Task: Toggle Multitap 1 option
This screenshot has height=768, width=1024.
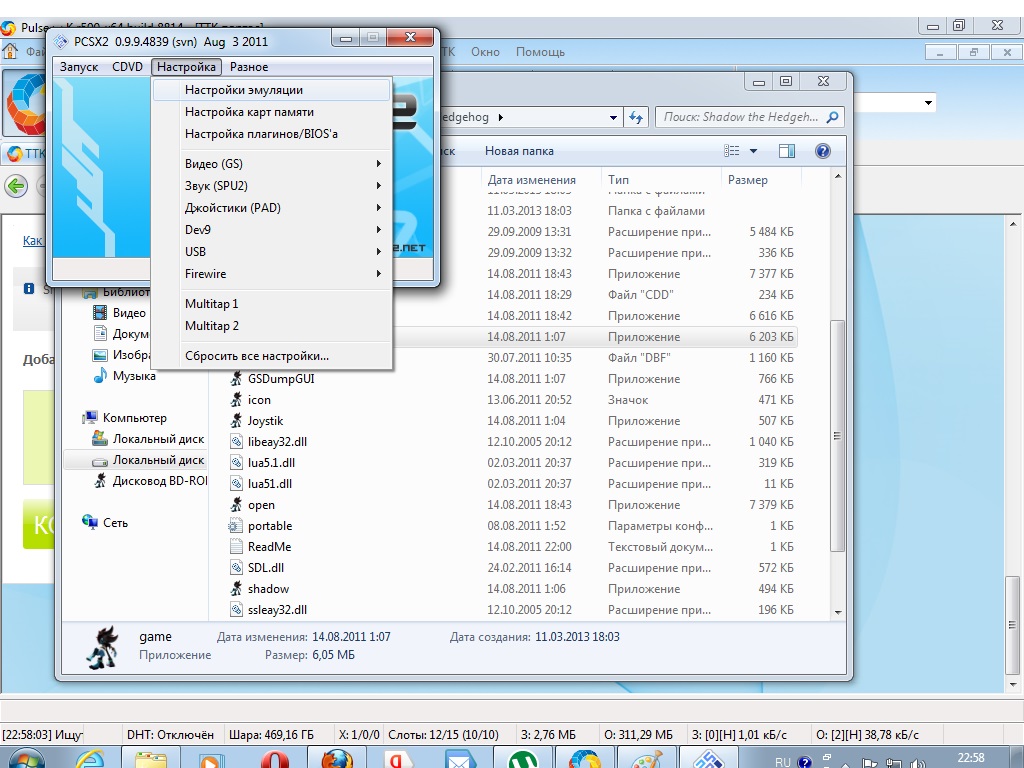Action: (x=272, y=304)
